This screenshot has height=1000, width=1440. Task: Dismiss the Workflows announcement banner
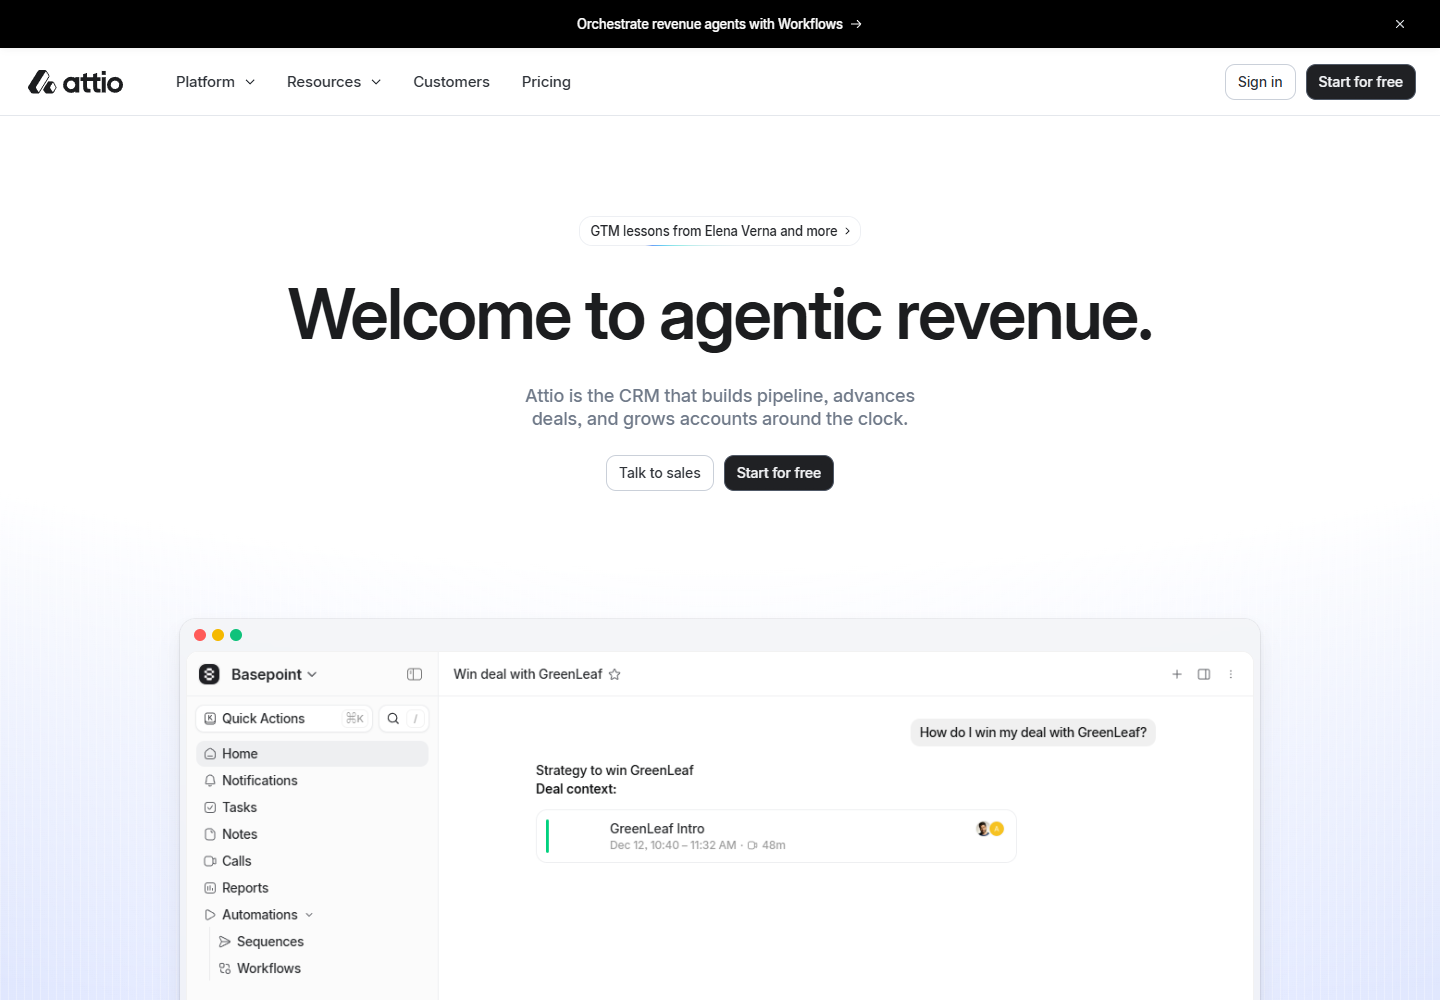tap(1400, 24)
